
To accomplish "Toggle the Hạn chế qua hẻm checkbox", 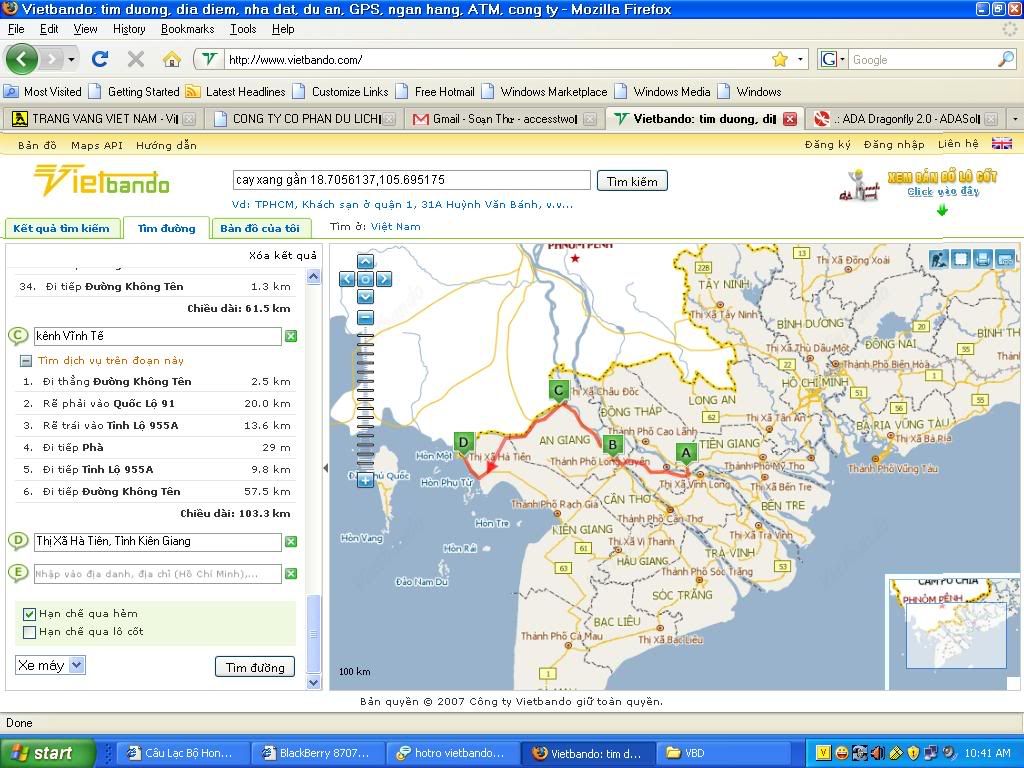I will [x=29, y=614].
